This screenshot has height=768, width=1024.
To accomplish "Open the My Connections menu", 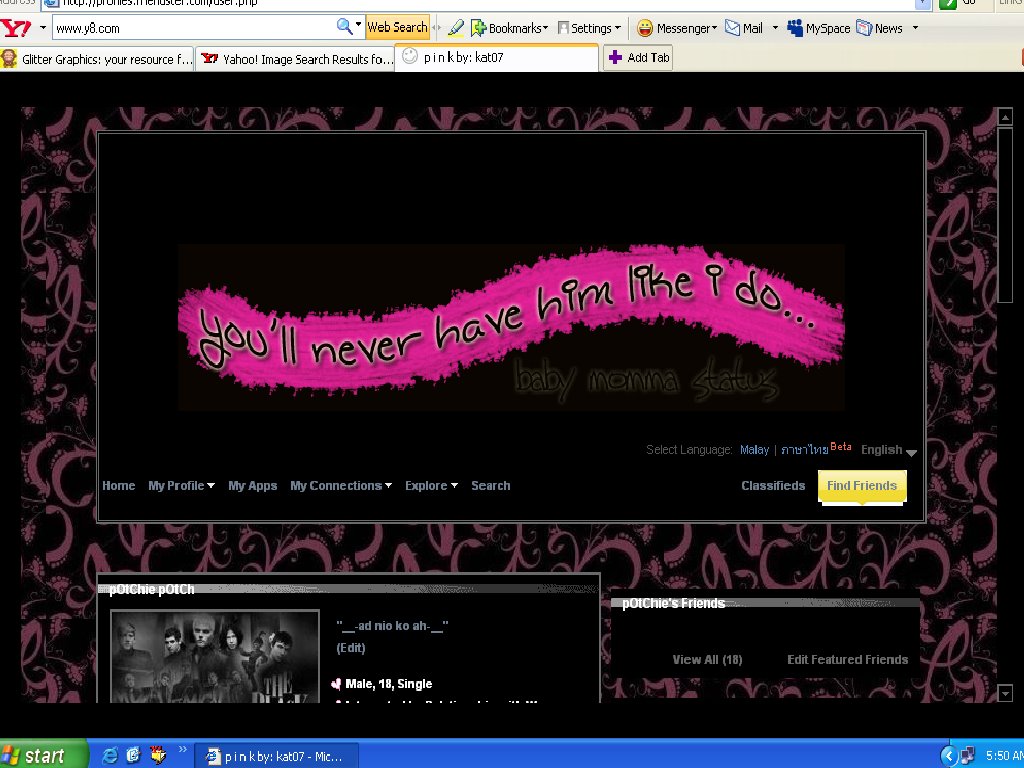I will point(341,486).
